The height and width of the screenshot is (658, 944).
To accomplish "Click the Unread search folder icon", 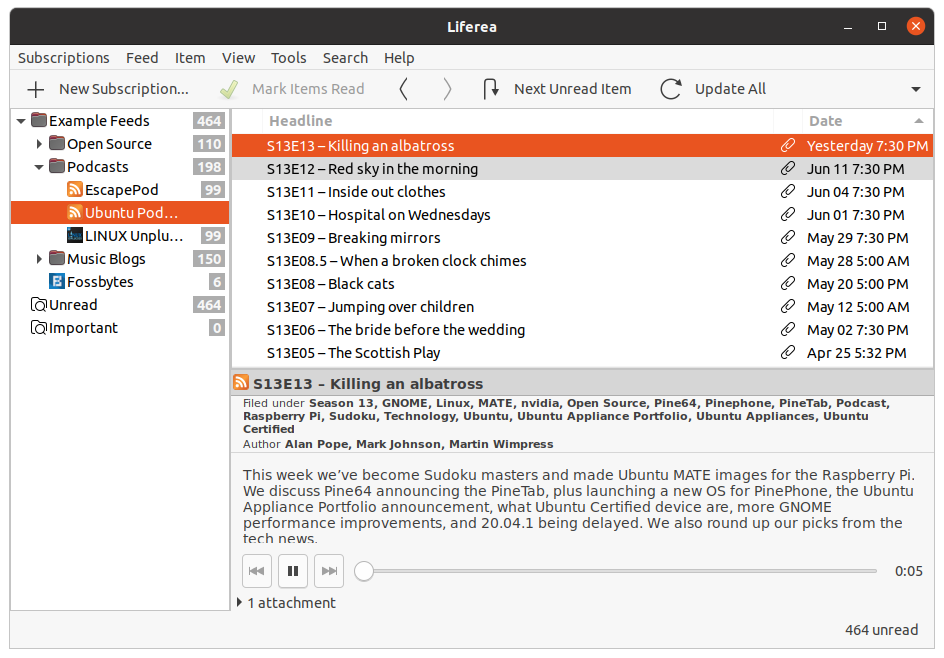I will (39, 305).
